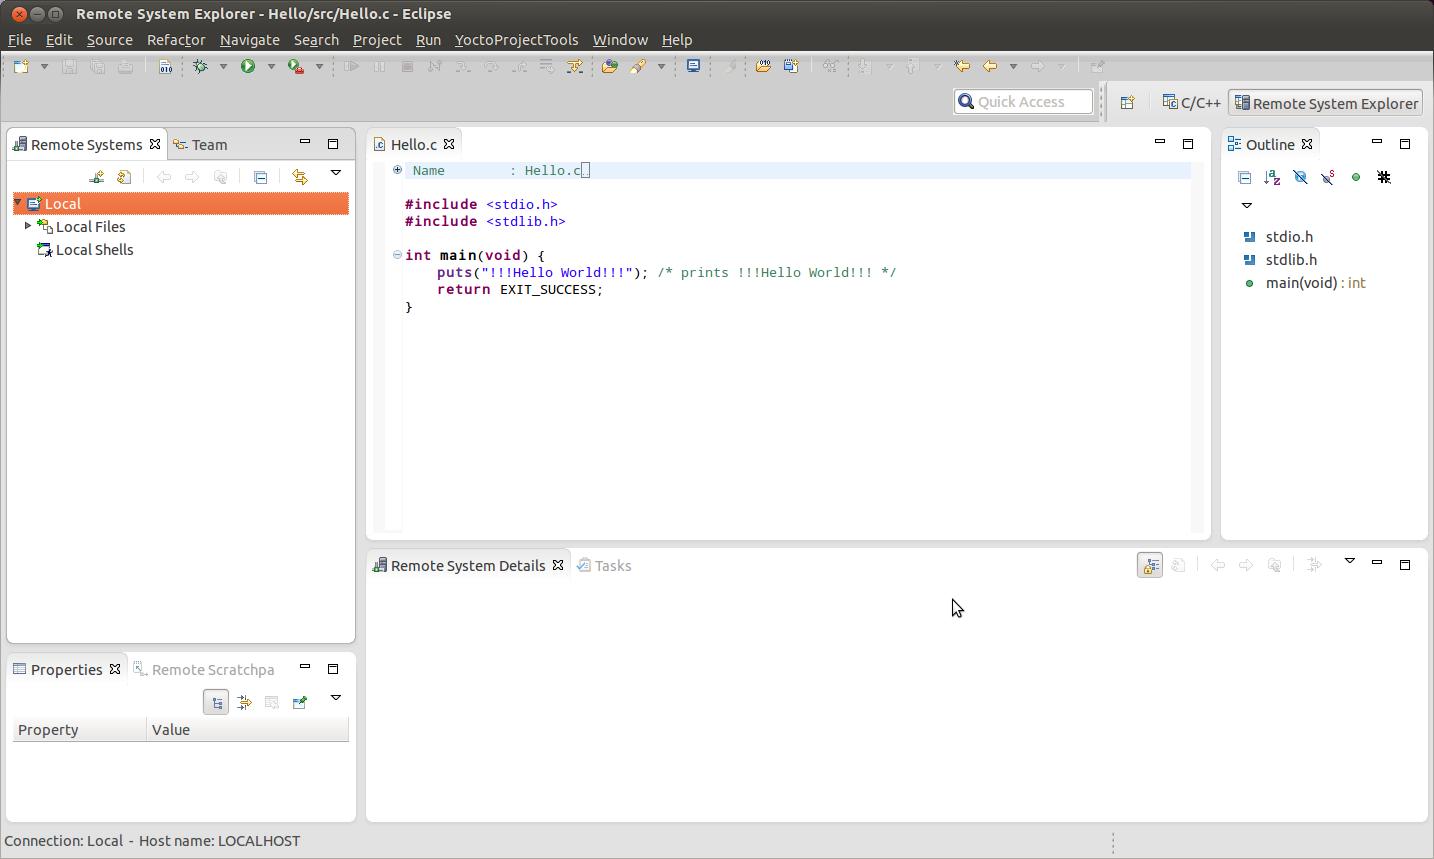Launch Debug using the bug icon
This screenshot has height=859, width=1434.
tap(200, 66)
